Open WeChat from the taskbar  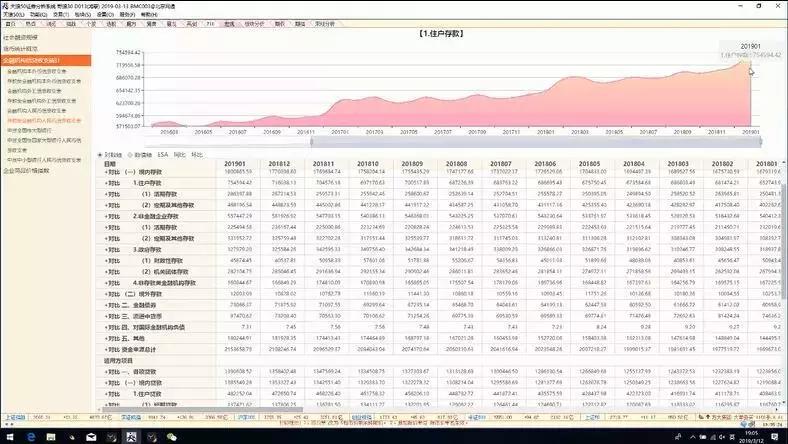tap(171, 437)
